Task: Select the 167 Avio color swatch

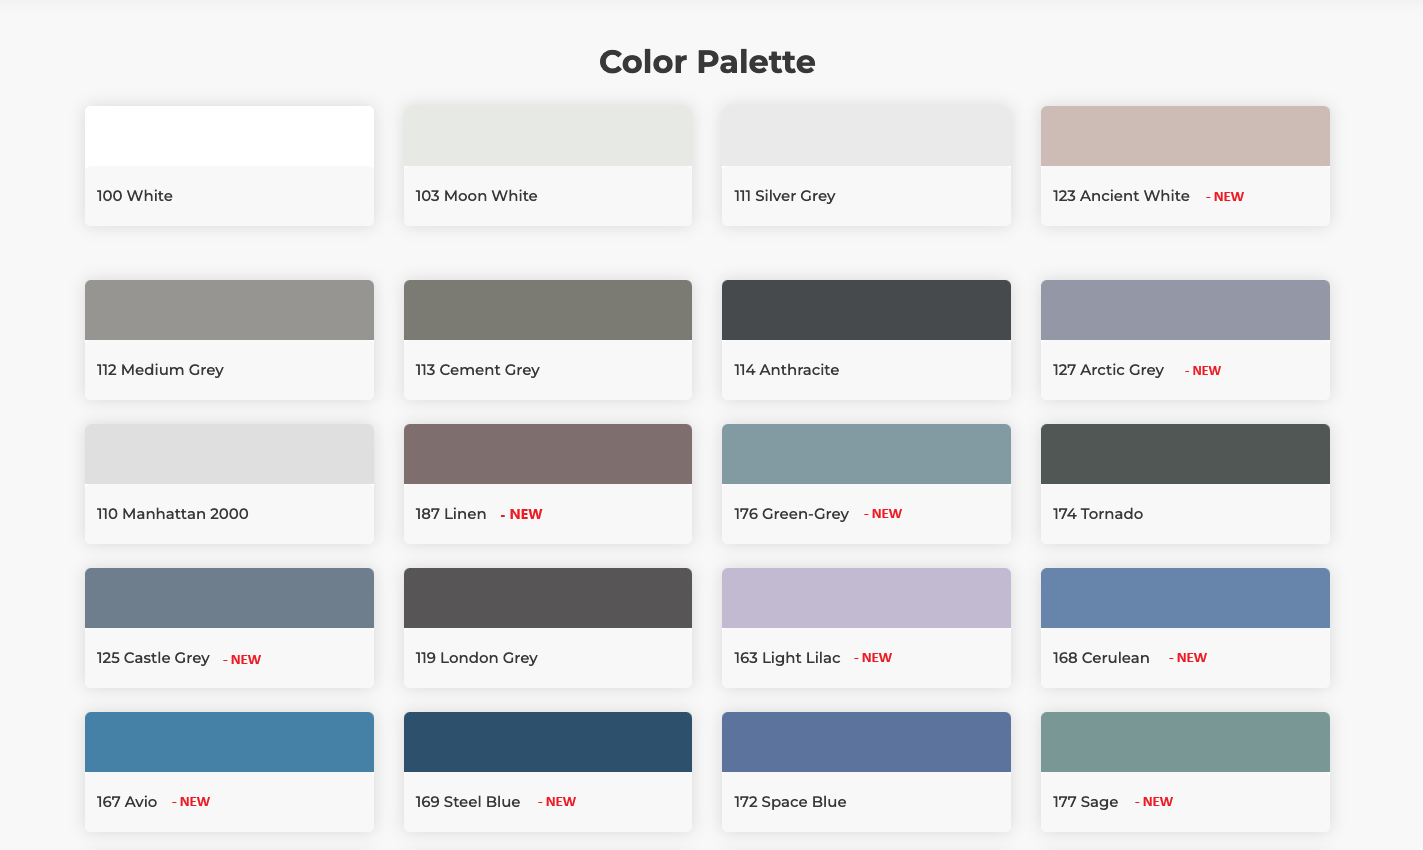Action: [229, 743]
